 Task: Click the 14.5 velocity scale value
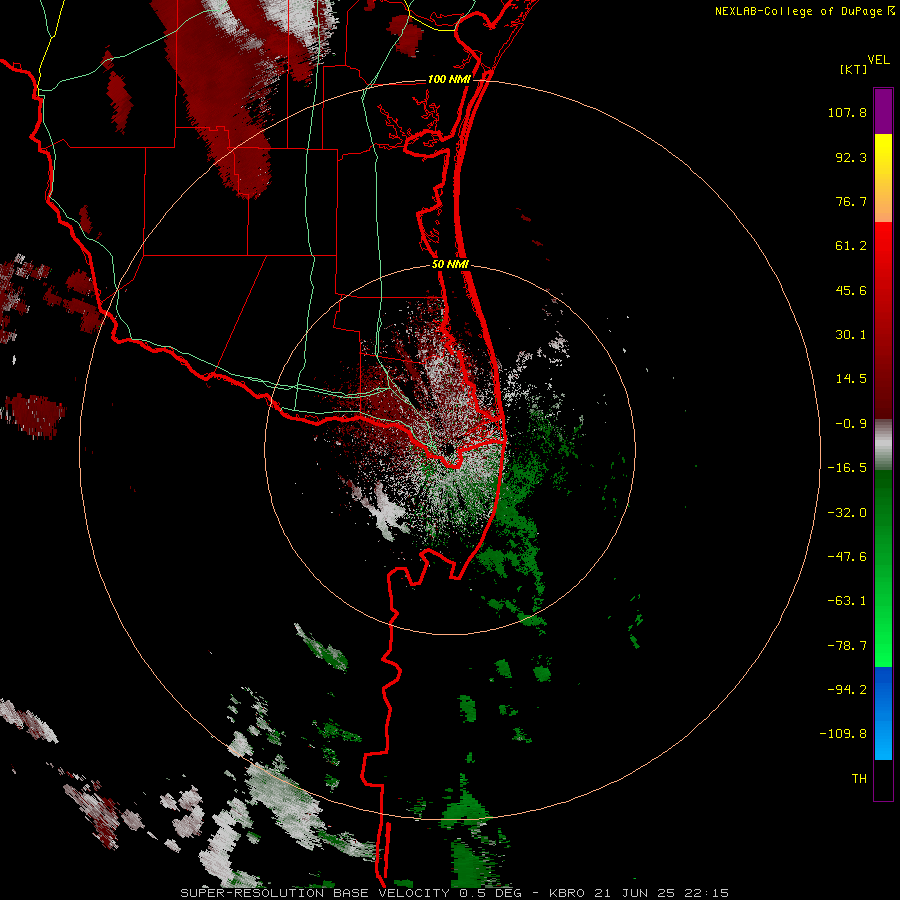tap(851, 379)
